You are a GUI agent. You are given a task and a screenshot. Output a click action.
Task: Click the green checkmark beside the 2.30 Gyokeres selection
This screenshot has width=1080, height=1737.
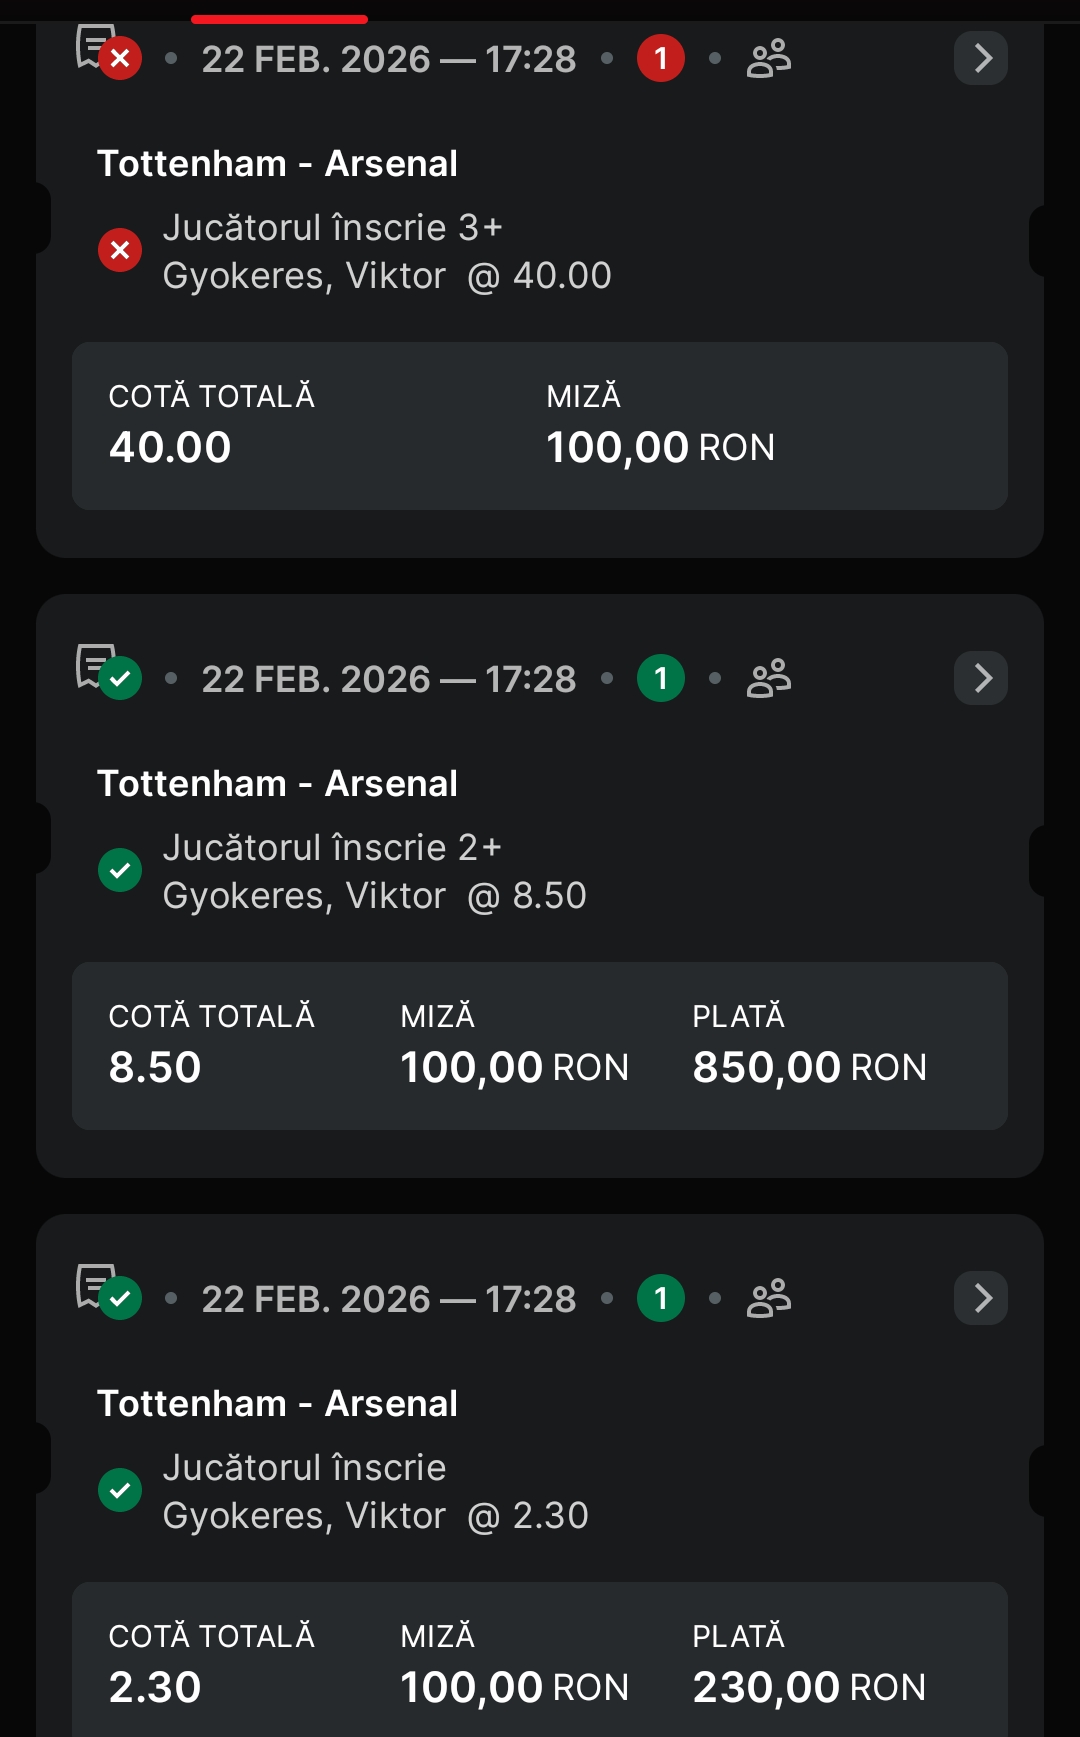pos(120,1490)
